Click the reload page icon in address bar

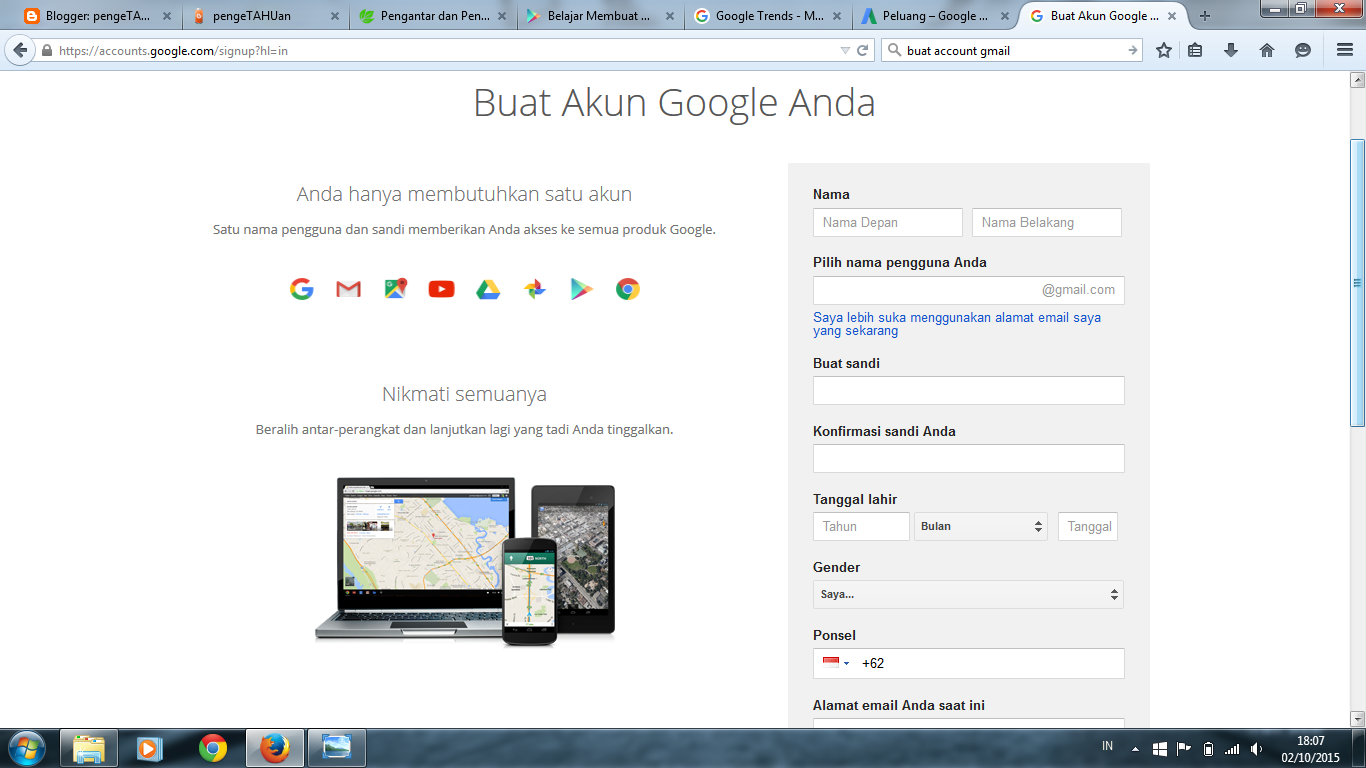pyautogui.click(x=863, y=50)
